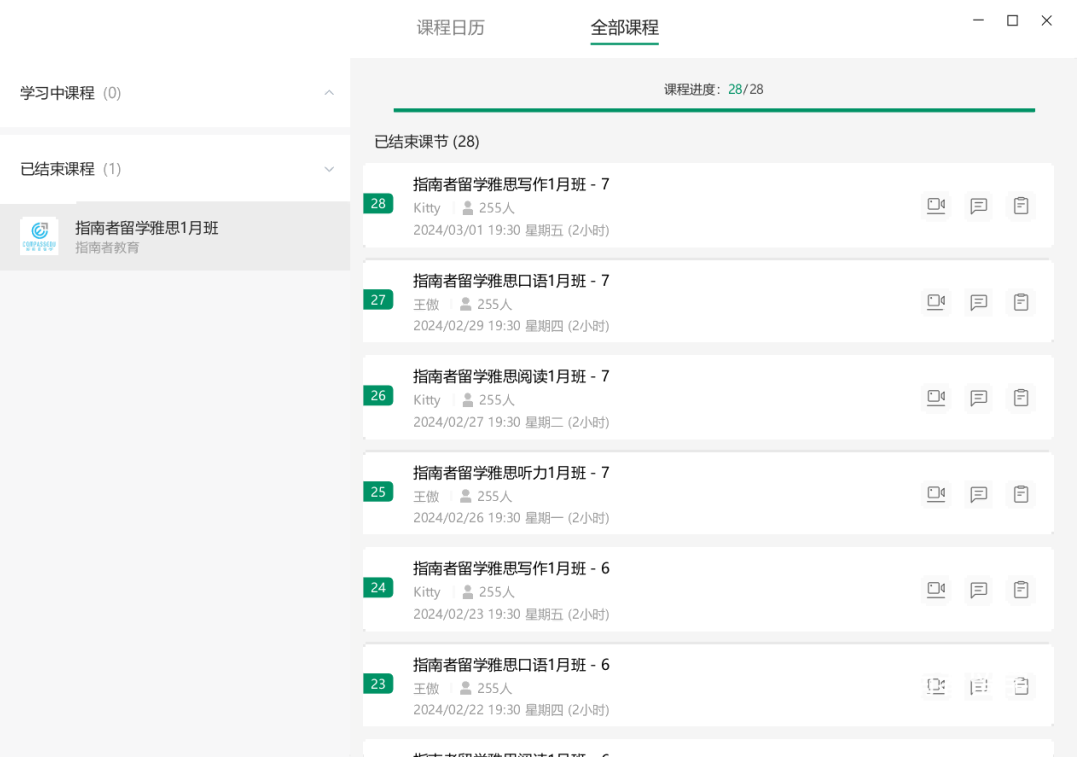Open chat messages for lesson 24 写作 - 6
Viewport: 1077px width, 757px height.
pyautogui.click(x=979, y=589)
